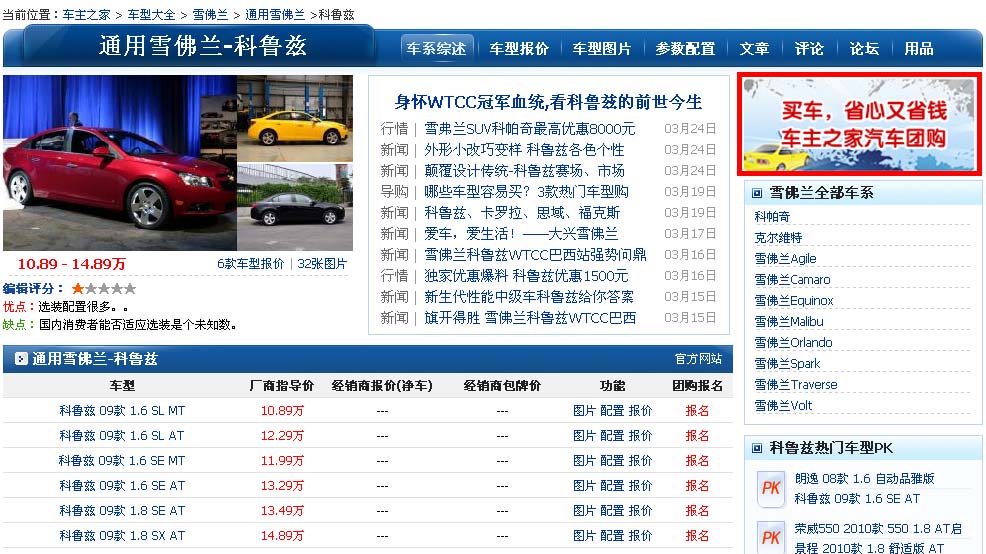Click 配置 for 1.6 SL AT row
The width and height of the screenshot is (986, 554).
612,436
